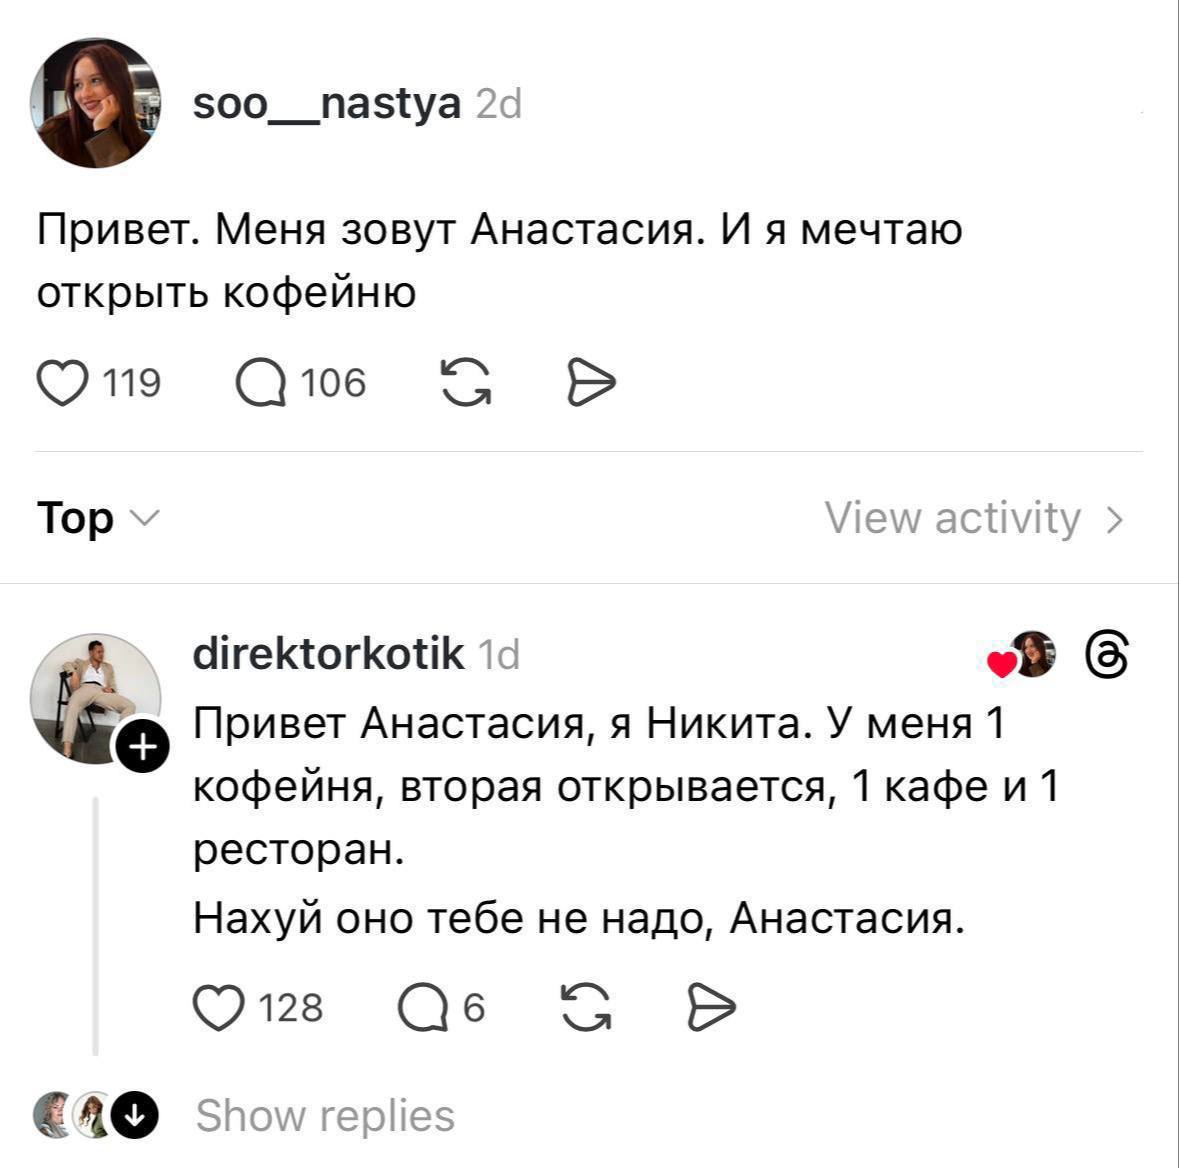Open soo__nastya profile from username

click(x=326, y=103)
